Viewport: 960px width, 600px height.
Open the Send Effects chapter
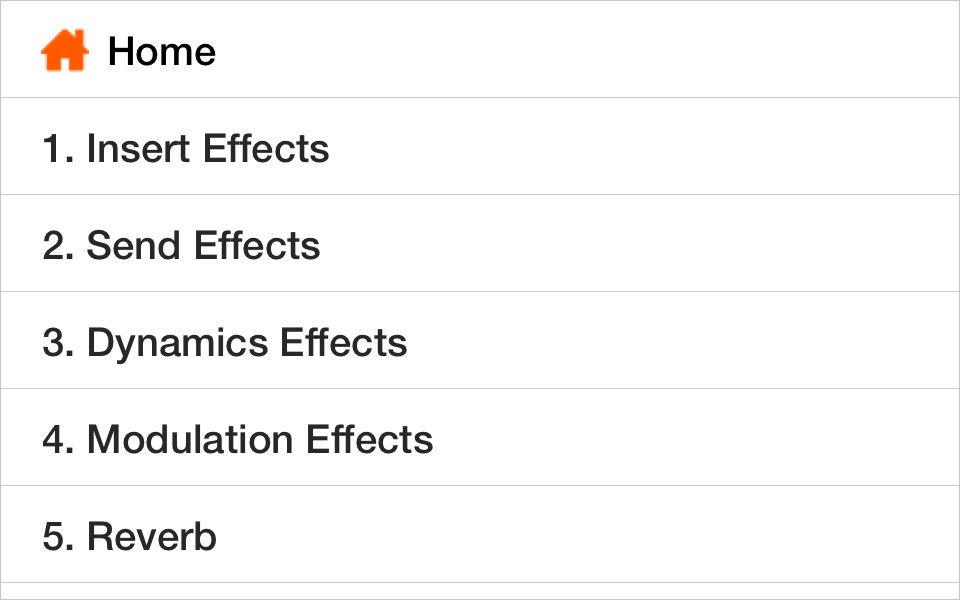pyautogui.click(x=181, y=245)
